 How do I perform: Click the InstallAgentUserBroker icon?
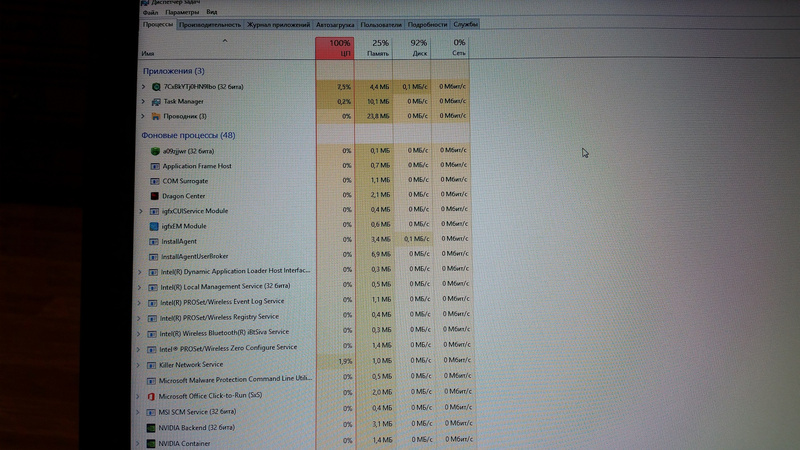[x=153, y=257]
